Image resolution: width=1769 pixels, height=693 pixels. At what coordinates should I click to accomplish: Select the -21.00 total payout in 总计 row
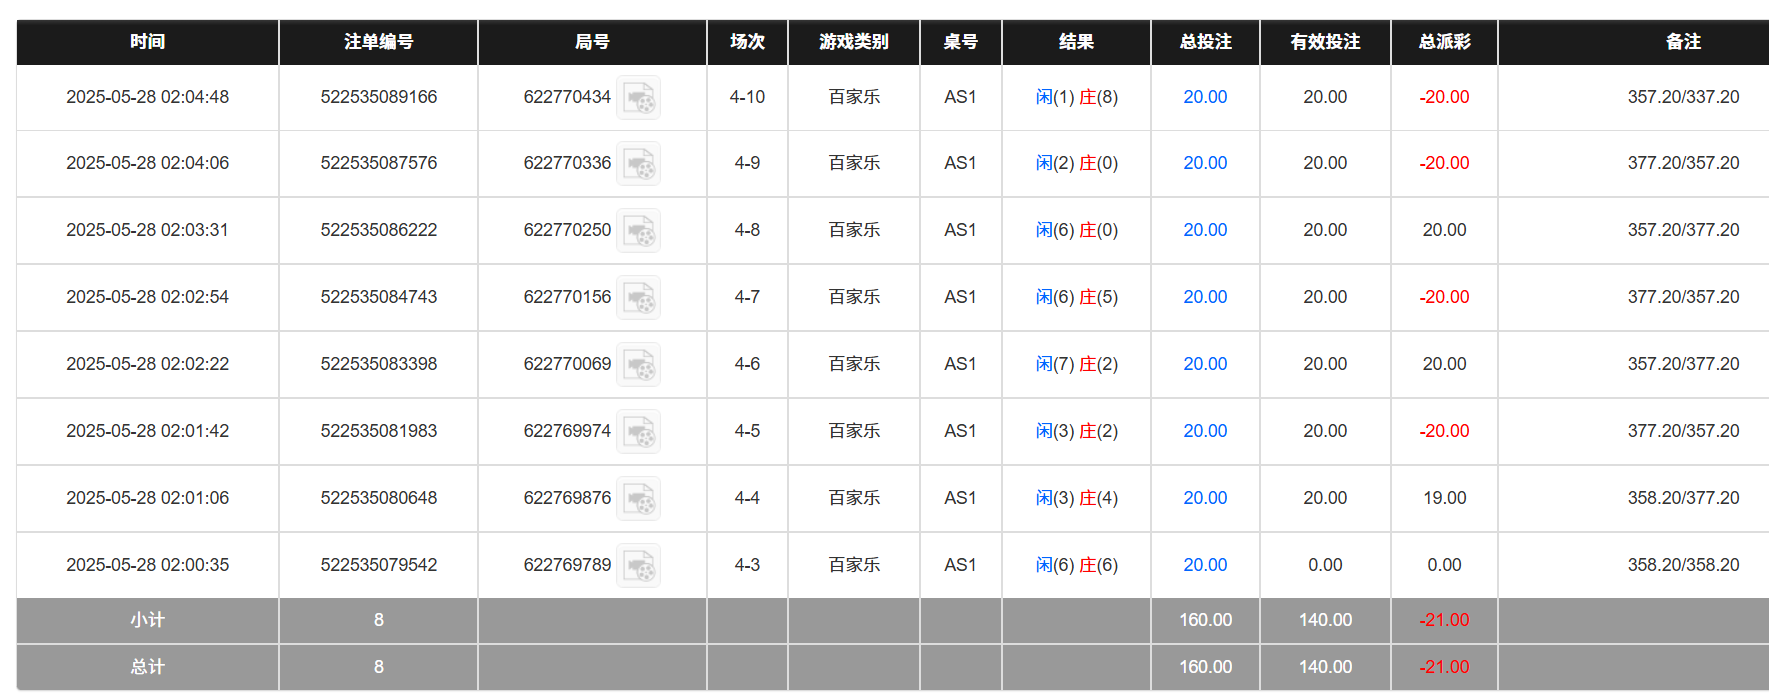[x=1444, y=667]
